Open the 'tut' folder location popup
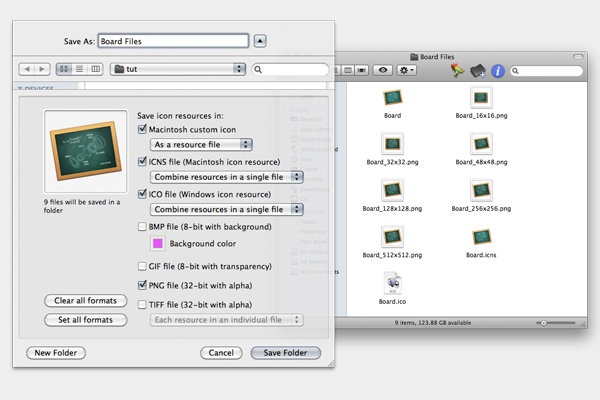Screen dimensions: 600x400 pyautogui.click(x=178, y=69)
